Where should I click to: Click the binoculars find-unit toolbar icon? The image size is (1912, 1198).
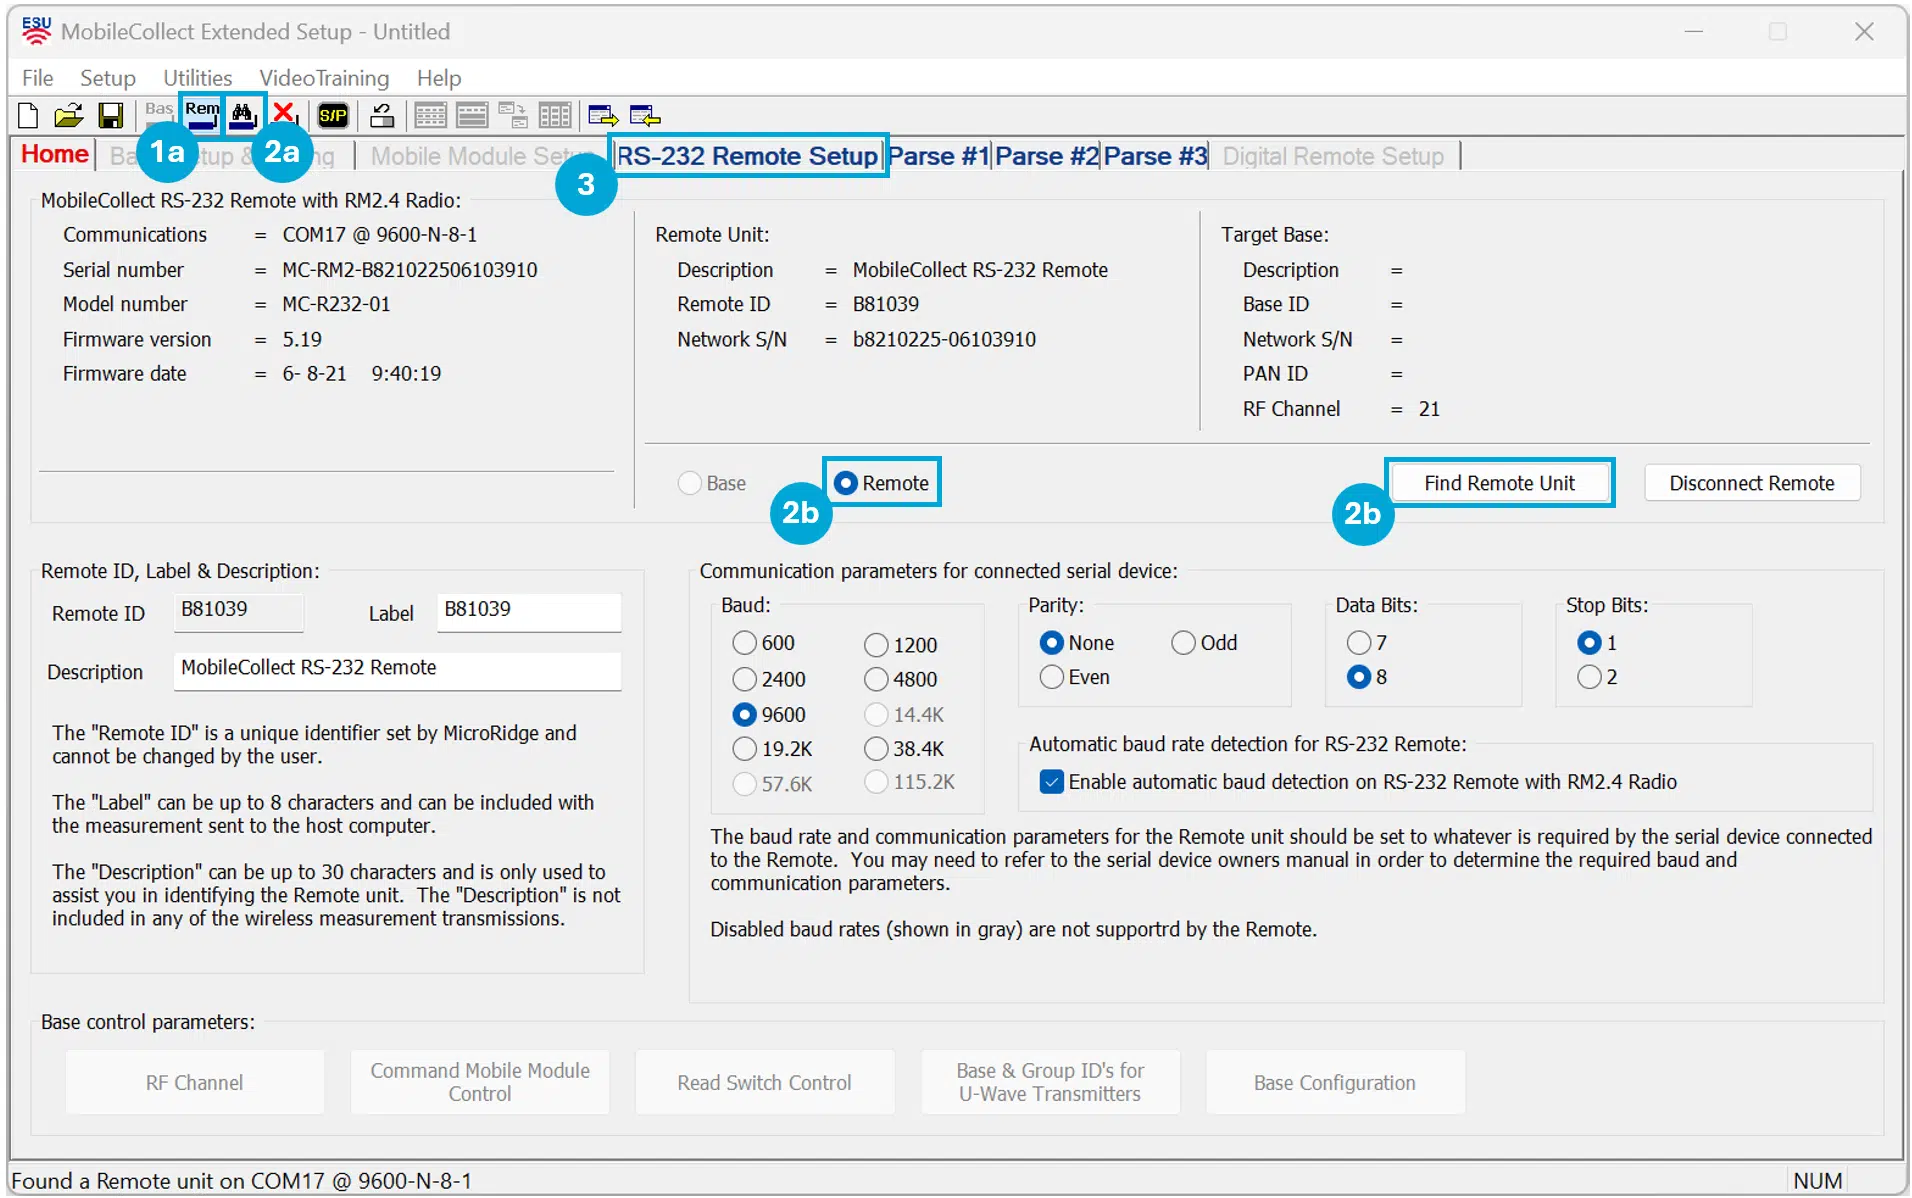(243, 115)
